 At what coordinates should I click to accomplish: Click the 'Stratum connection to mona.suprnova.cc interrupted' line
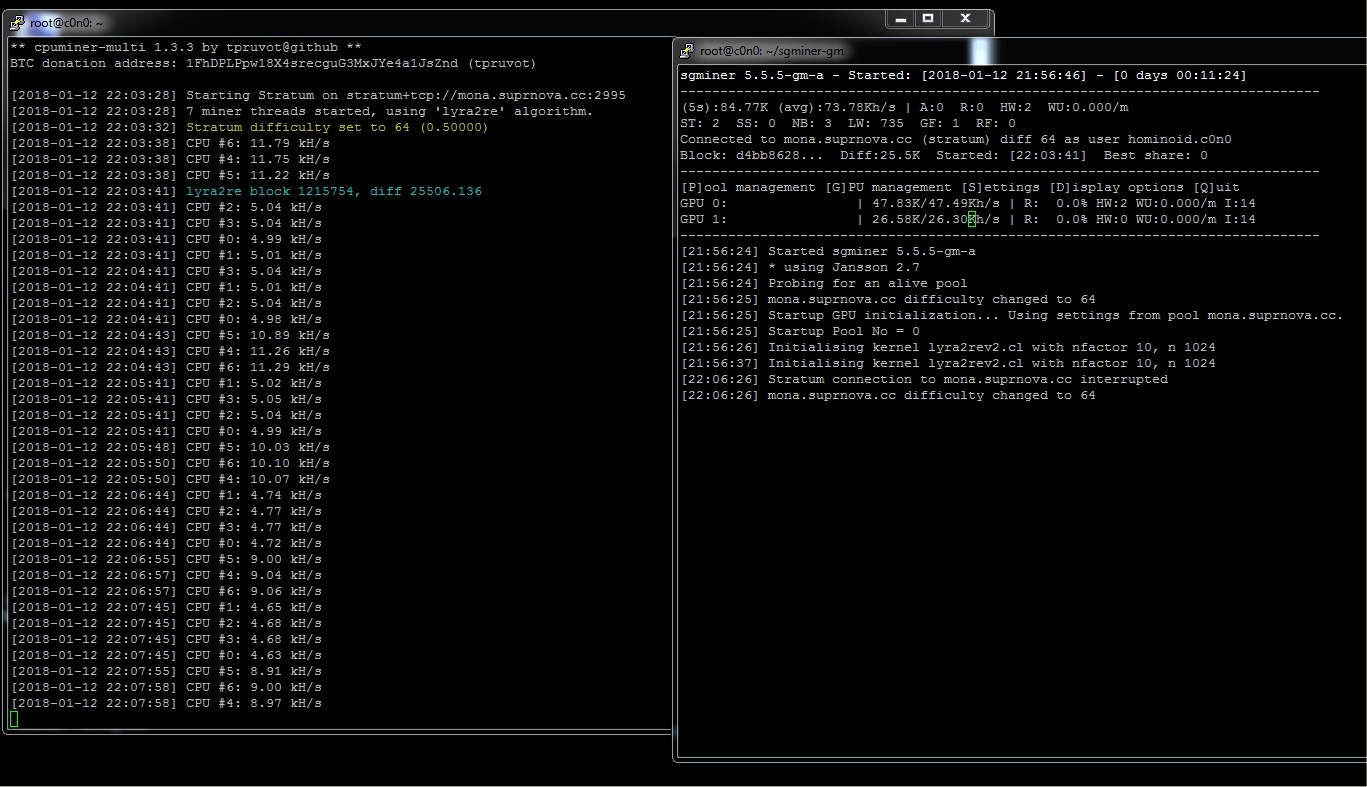click(924, 379)
